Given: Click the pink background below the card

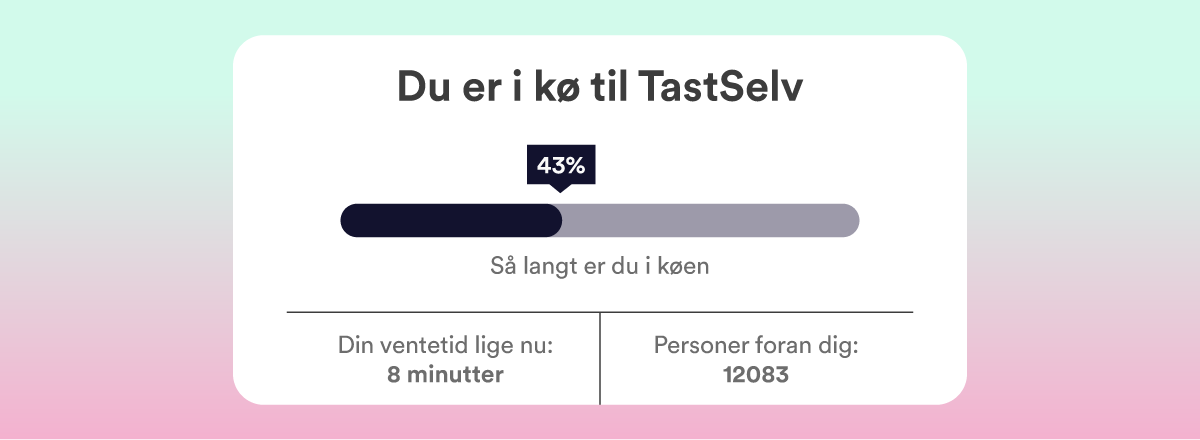Looking at the screenshot, I should coord(600,422).
